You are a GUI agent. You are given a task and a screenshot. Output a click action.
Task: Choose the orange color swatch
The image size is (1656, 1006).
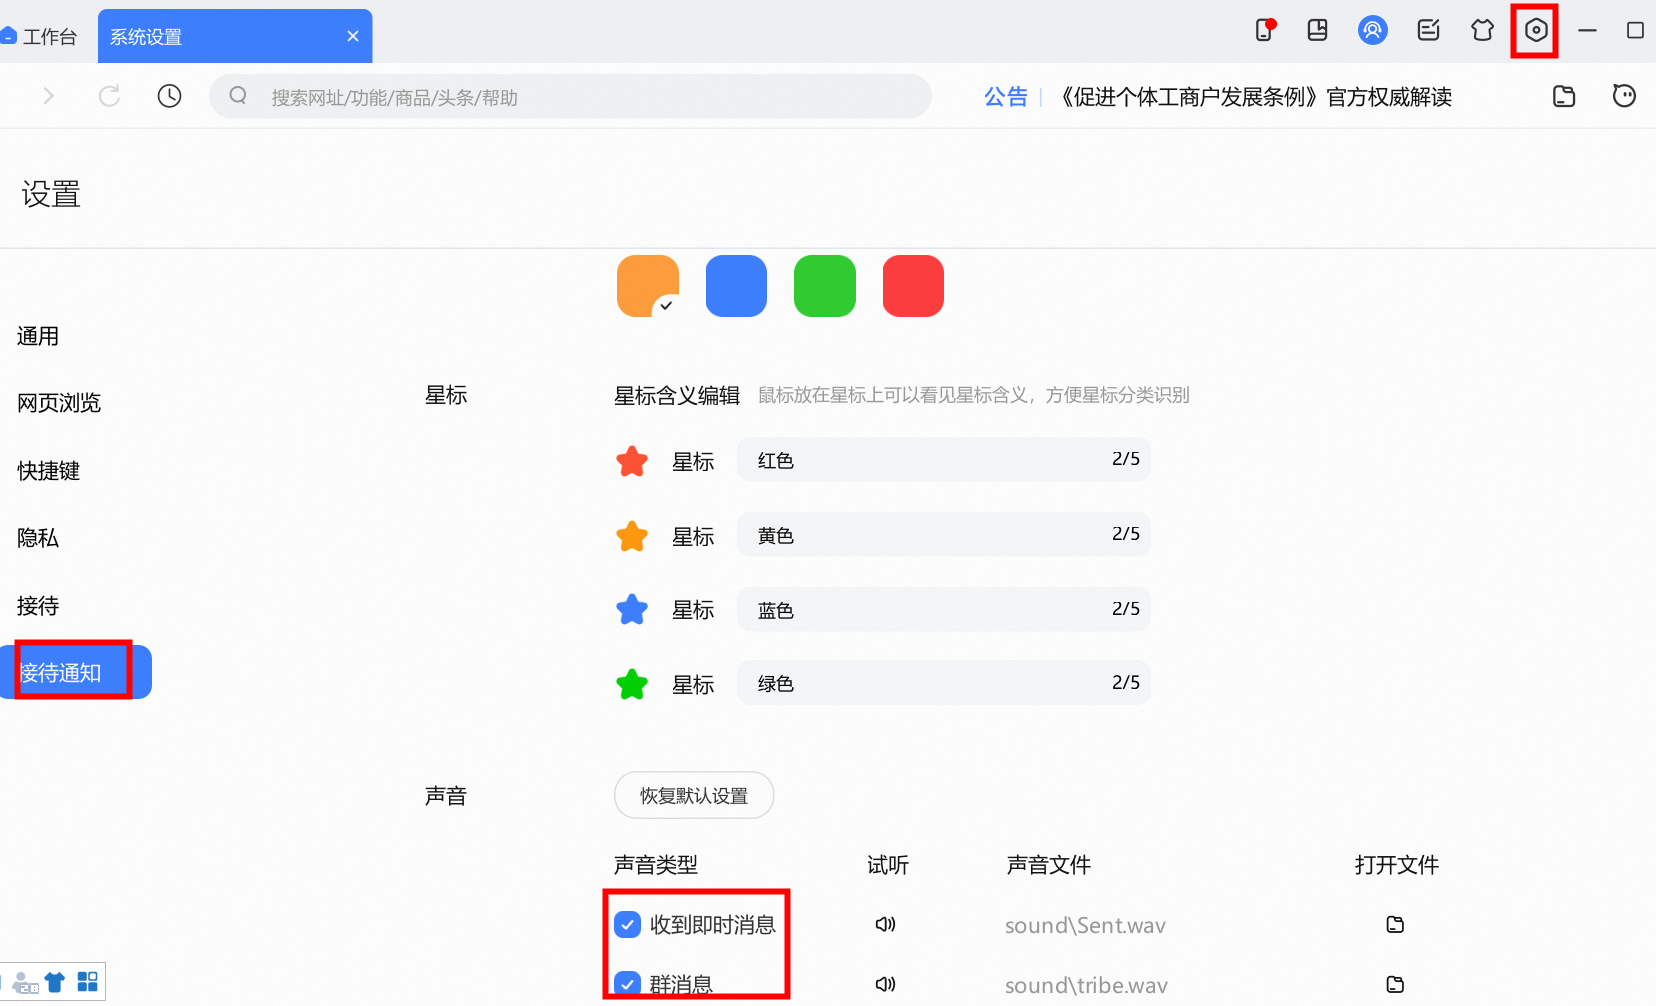pos(648,286)
